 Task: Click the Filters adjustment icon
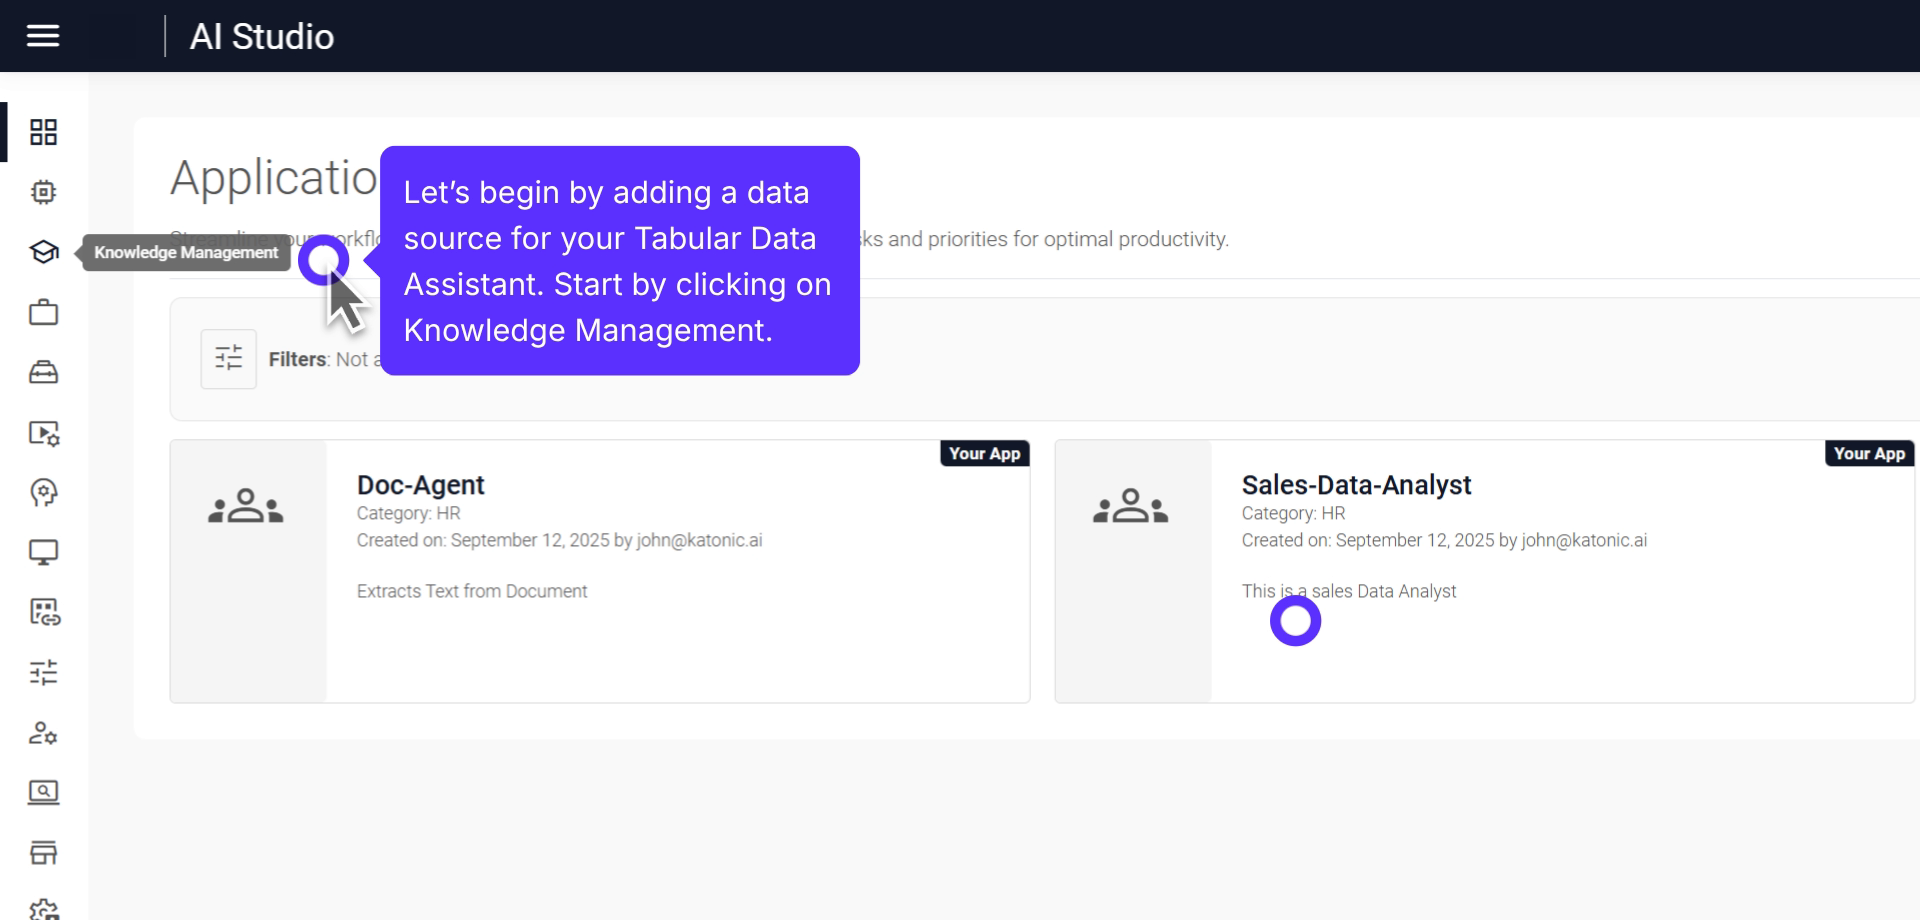[x=228, y=358]
